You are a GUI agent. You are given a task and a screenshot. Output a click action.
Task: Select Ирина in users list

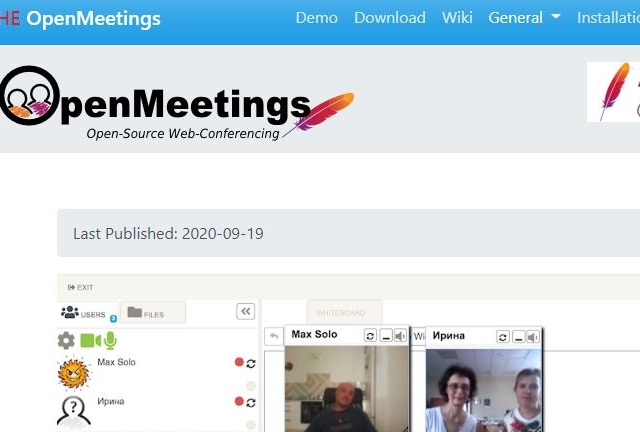click(x=111, y=401)
